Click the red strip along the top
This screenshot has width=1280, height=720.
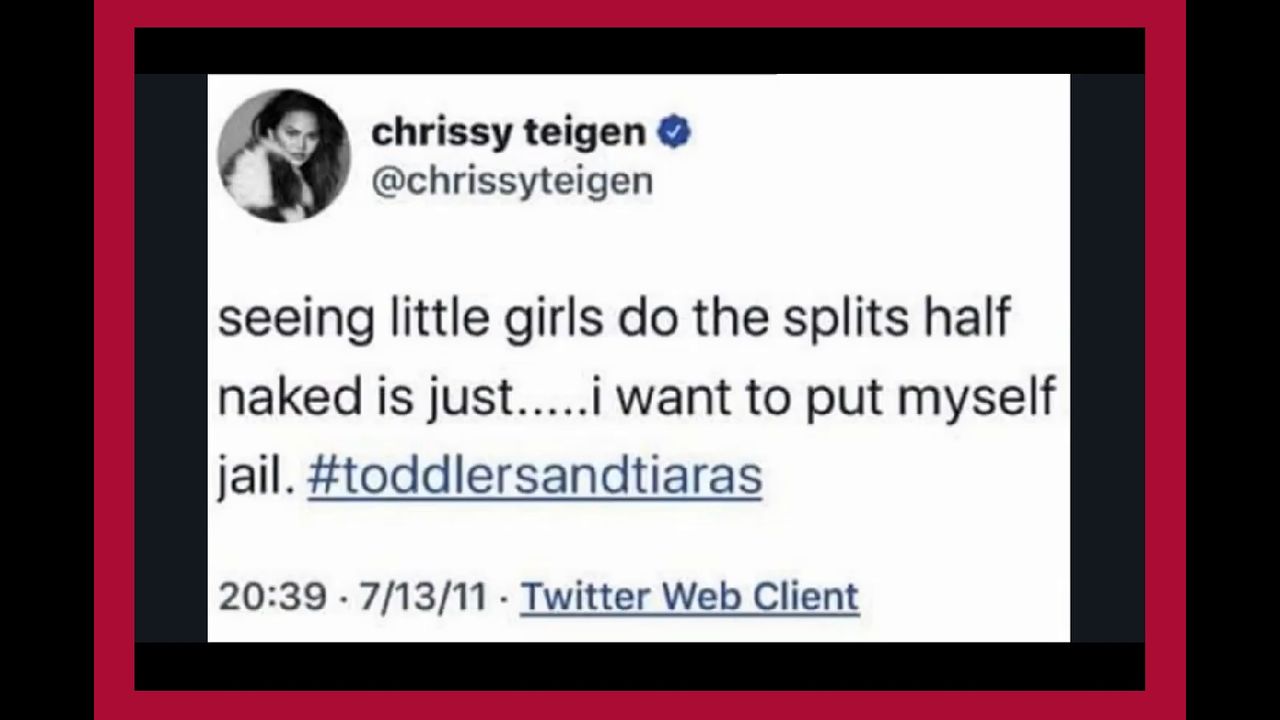[x=640, y=13]
